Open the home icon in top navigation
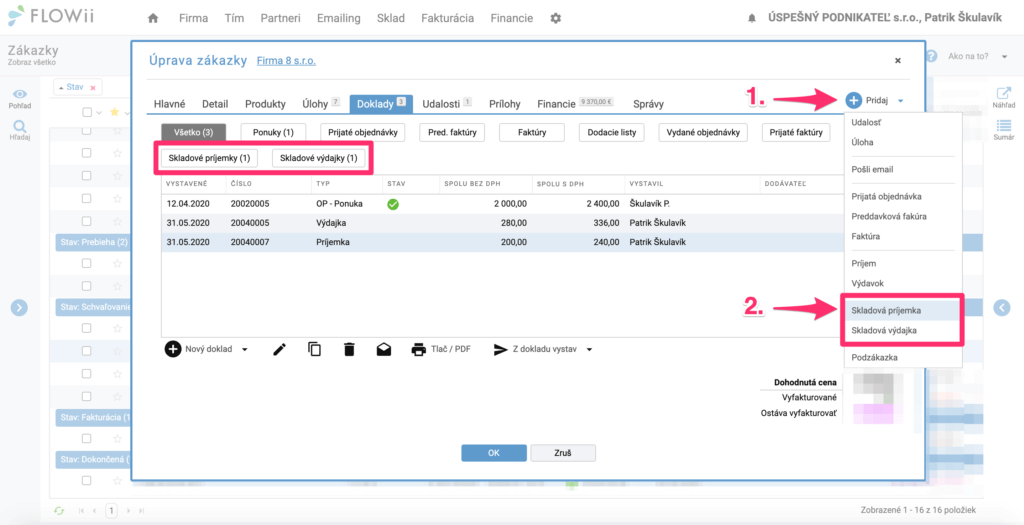 pos(153,18)
